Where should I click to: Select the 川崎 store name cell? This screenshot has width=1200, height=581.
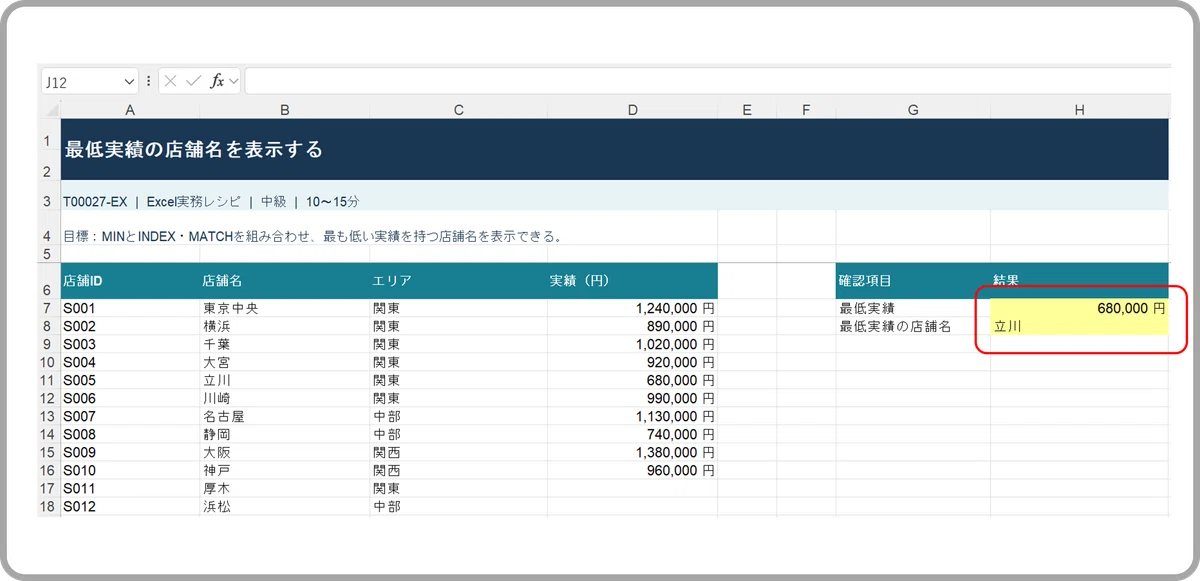[x=284, y=398]
